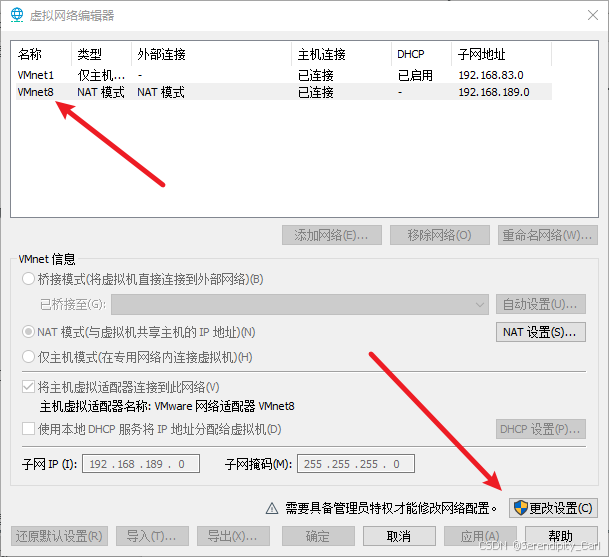609x557 pixels.
Task: Open the 已桥接至 dropdown
Action: pos(300,304)
